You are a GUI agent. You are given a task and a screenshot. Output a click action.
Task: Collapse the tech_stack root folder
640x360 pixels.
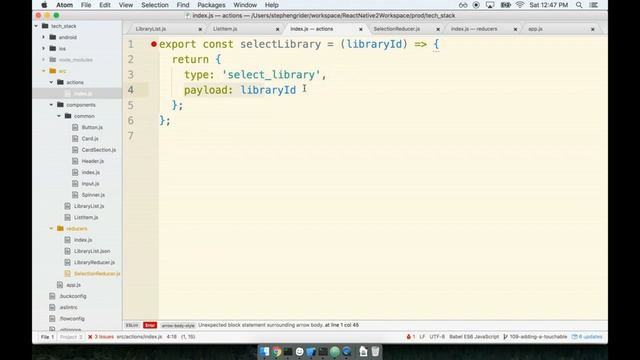point(36,26)
